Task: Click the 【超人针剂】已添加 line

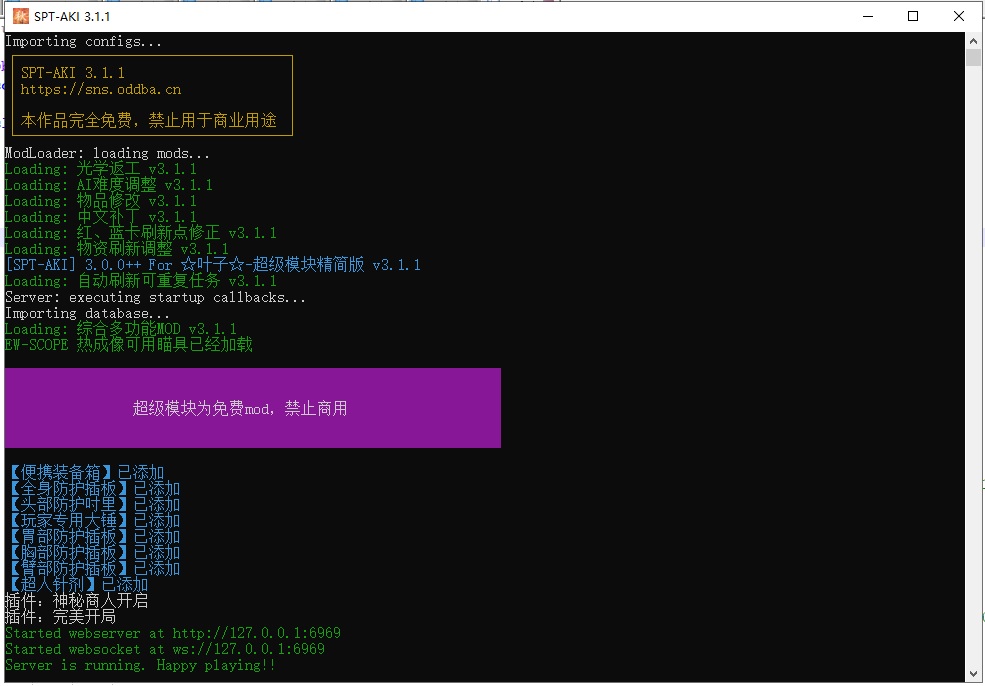Action: [x=76, y=585]
